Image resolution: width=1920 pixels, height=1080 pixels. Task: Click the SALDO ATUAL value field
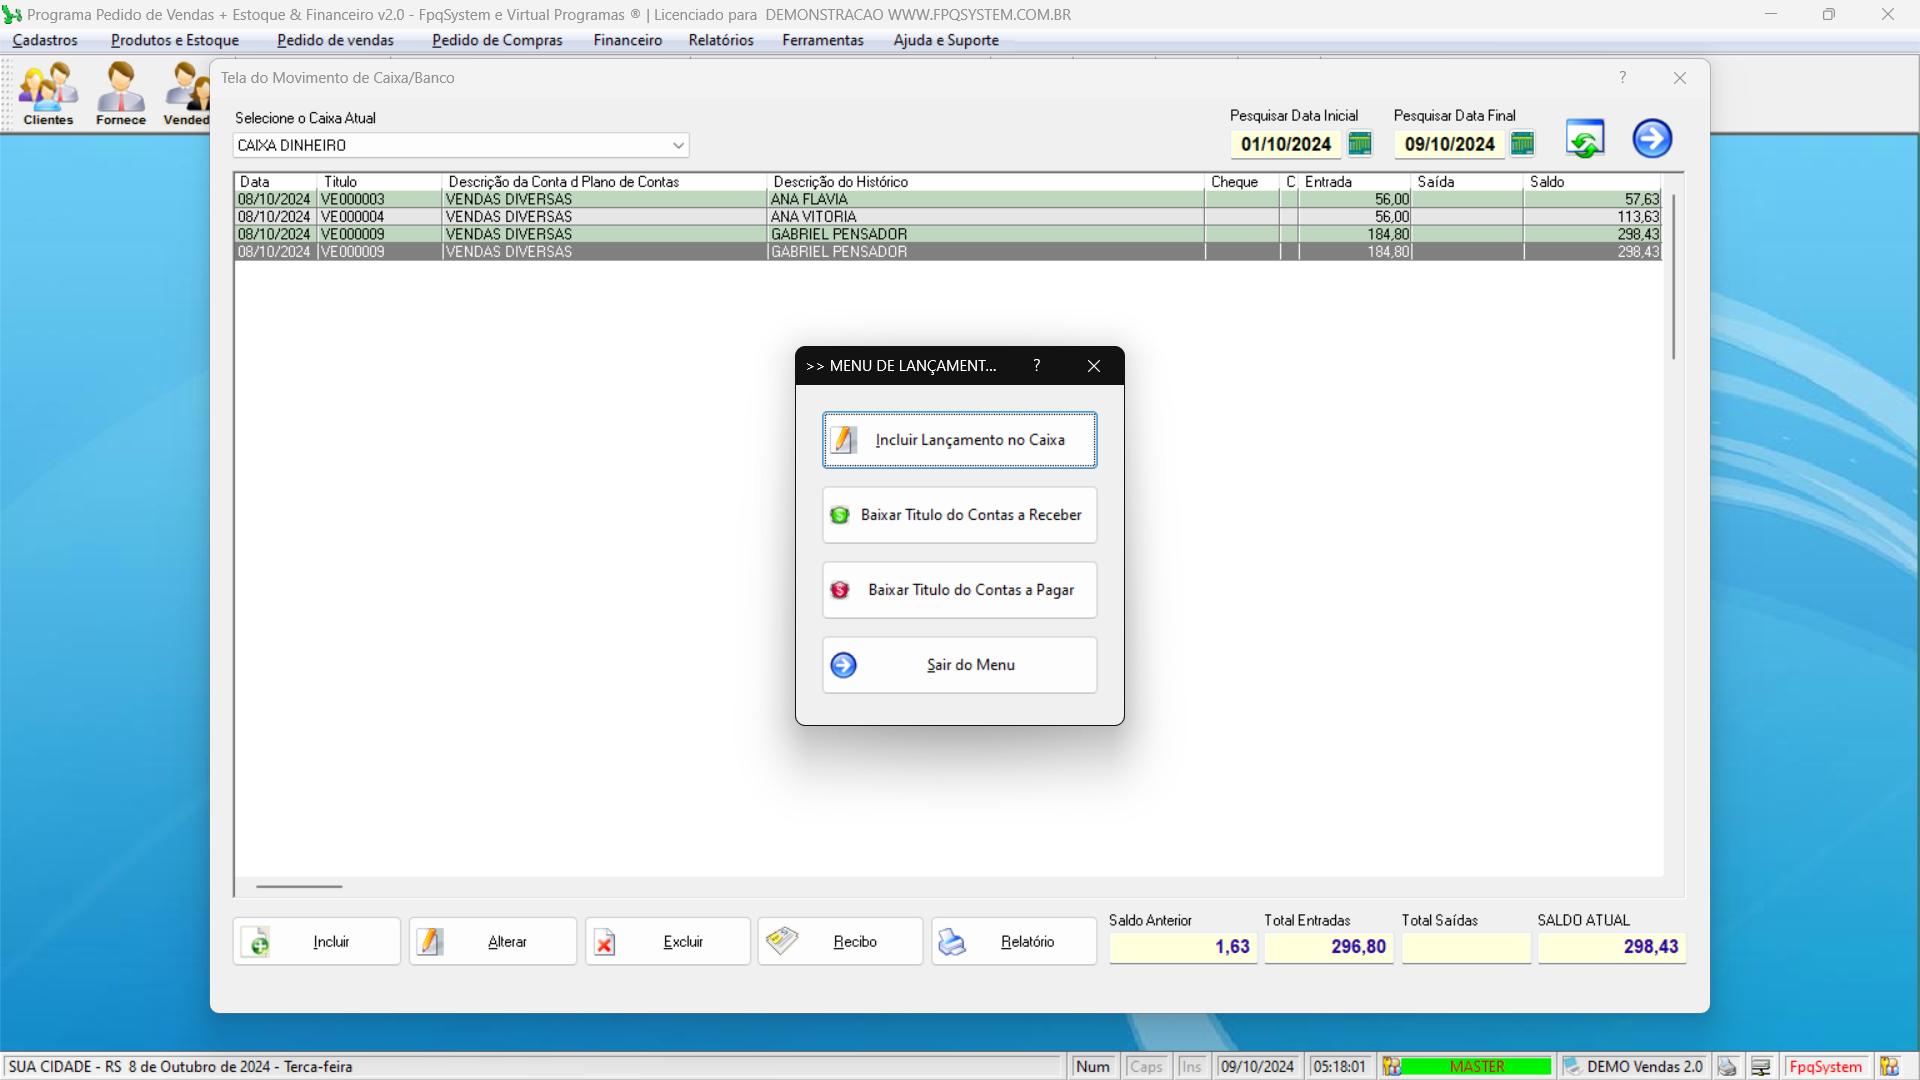[1612, 947]
